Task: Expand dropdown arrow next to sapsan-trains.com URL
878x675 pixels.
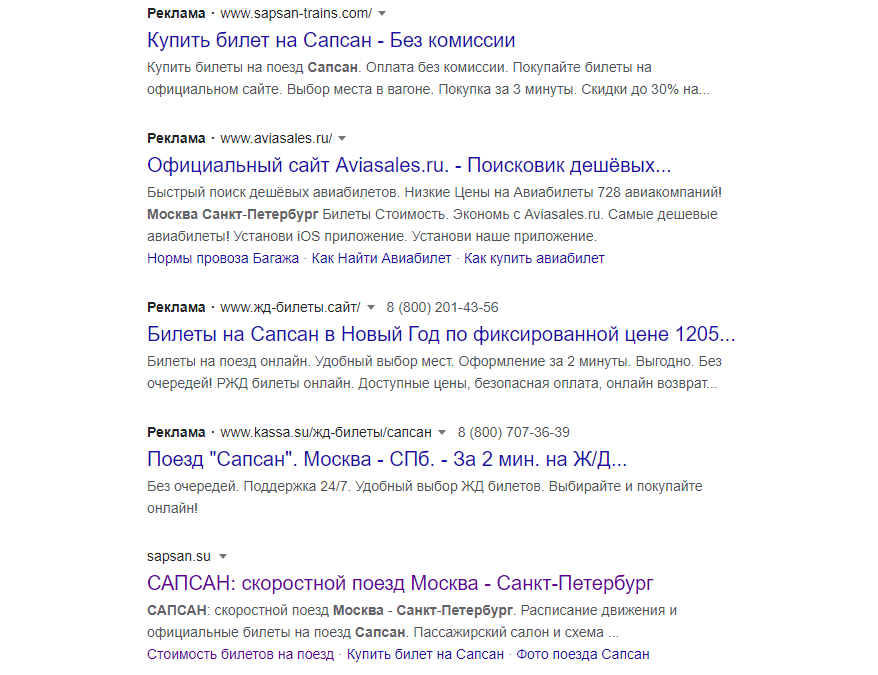Action: 382,13
